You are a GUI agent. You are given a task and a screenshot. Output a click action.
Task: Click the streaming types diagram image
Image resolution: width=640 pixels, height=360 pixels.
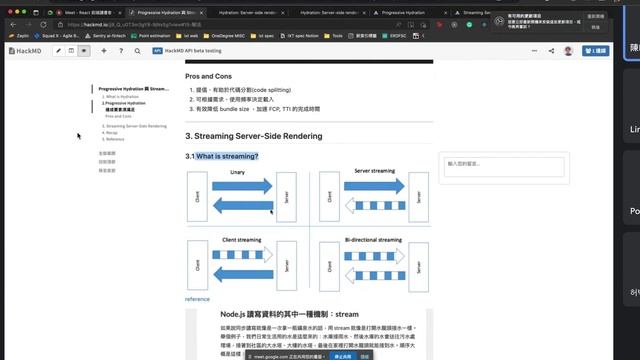309,231
